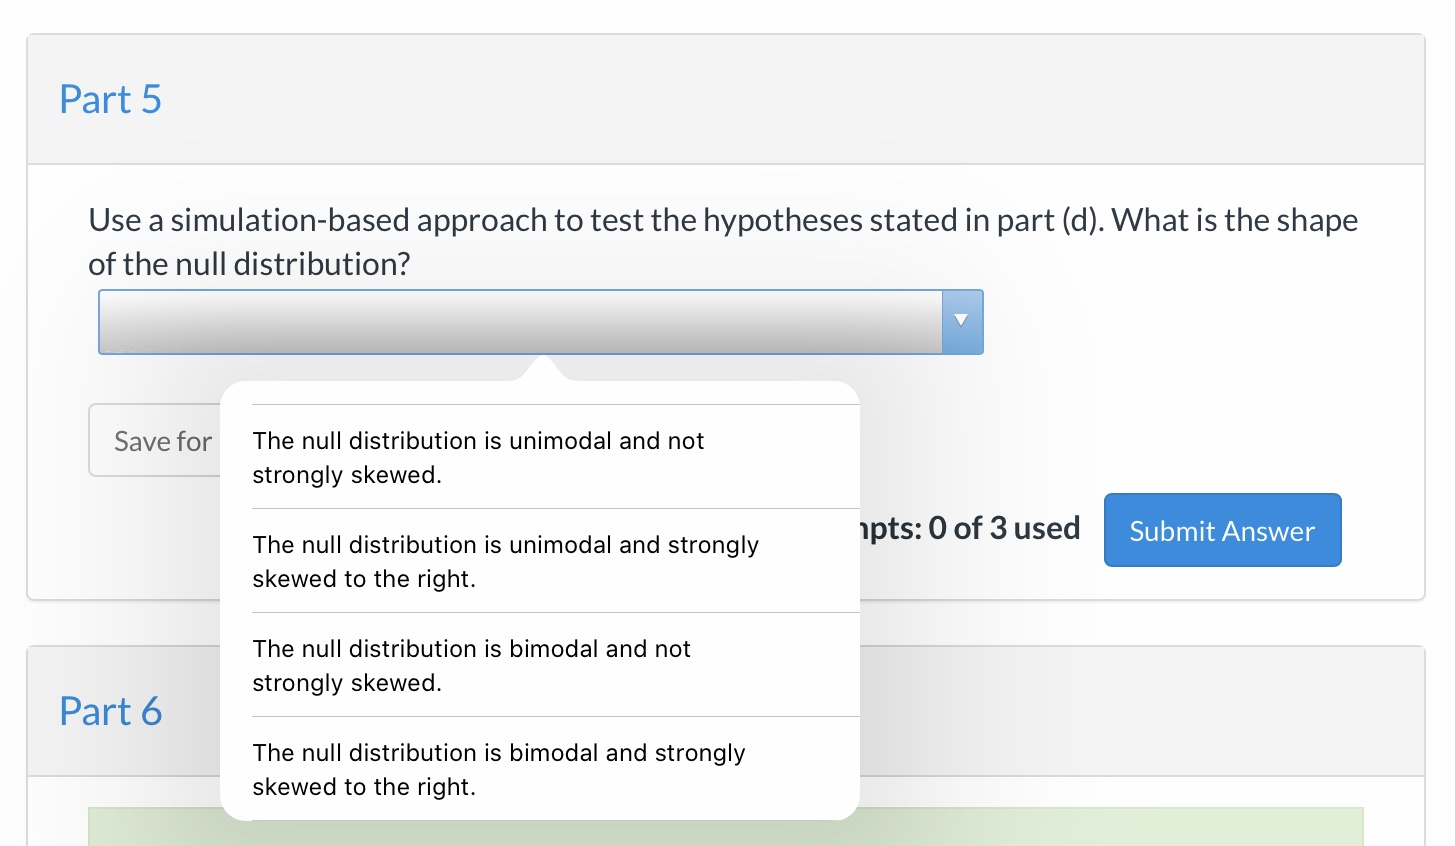Select 'unimodal and strongly skewed to the right'

pyautogui.click(x=505, y=561)
